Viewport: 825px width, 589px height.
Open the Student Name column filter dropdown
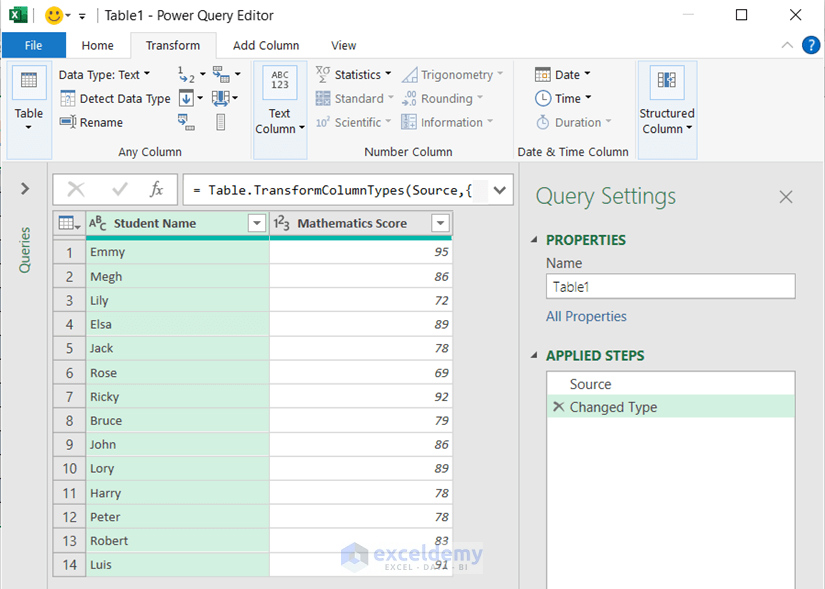(x=257, y=223)
